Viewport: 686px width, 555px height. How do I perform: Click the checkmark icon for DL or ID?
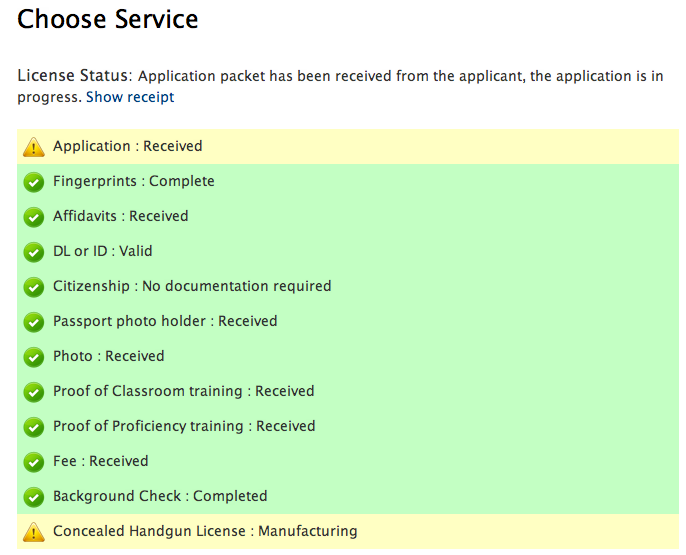coord(34,252)
